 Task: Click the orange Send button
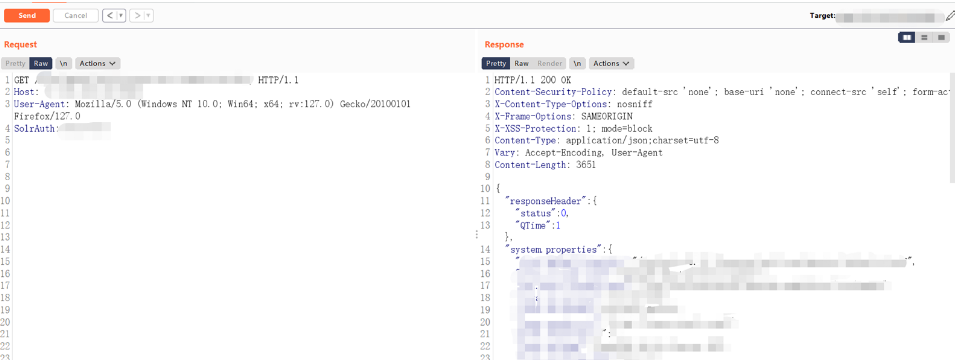(27, 16)
